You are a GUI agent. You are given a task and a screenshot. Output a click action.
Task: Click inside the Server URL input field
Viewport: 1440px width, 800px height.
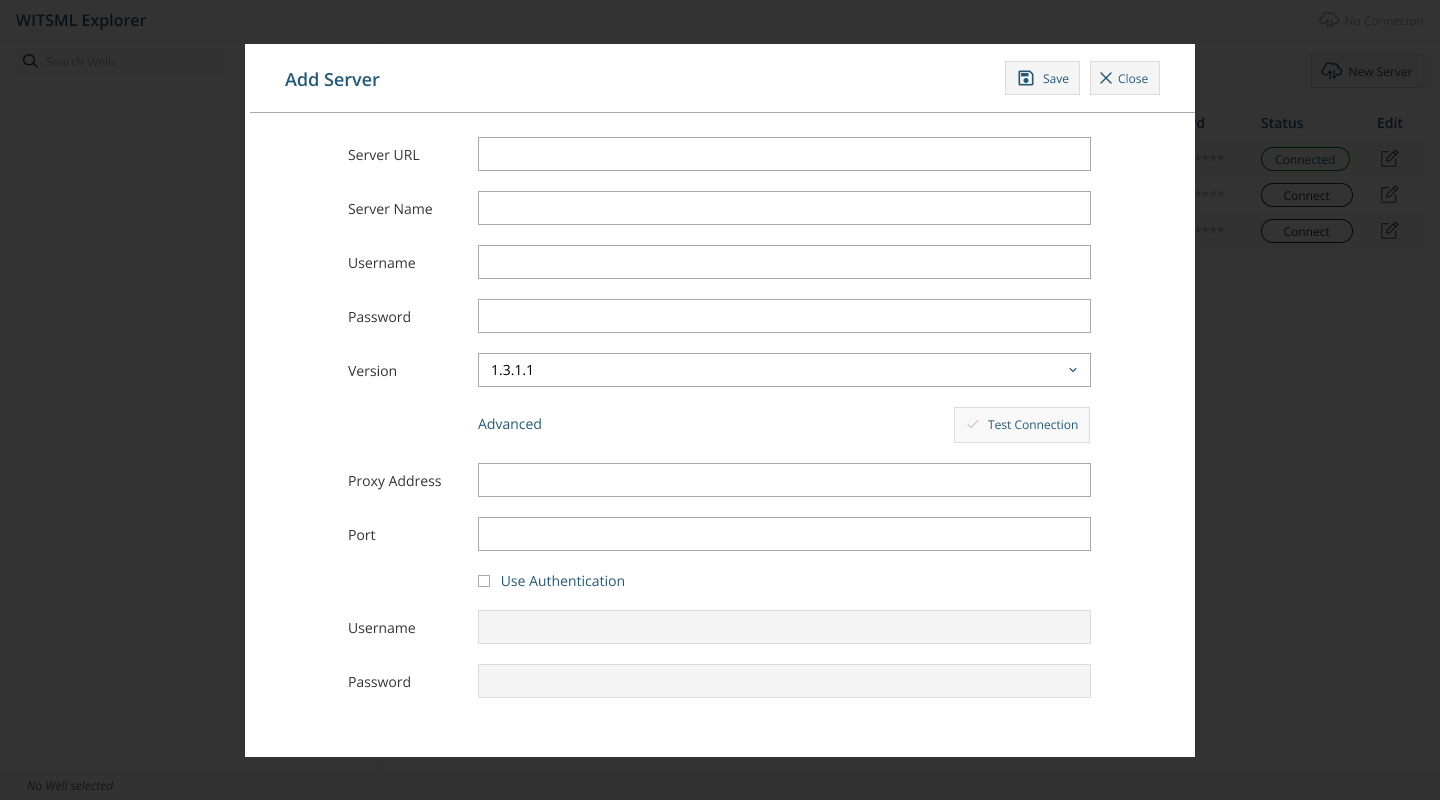(784, 154)
